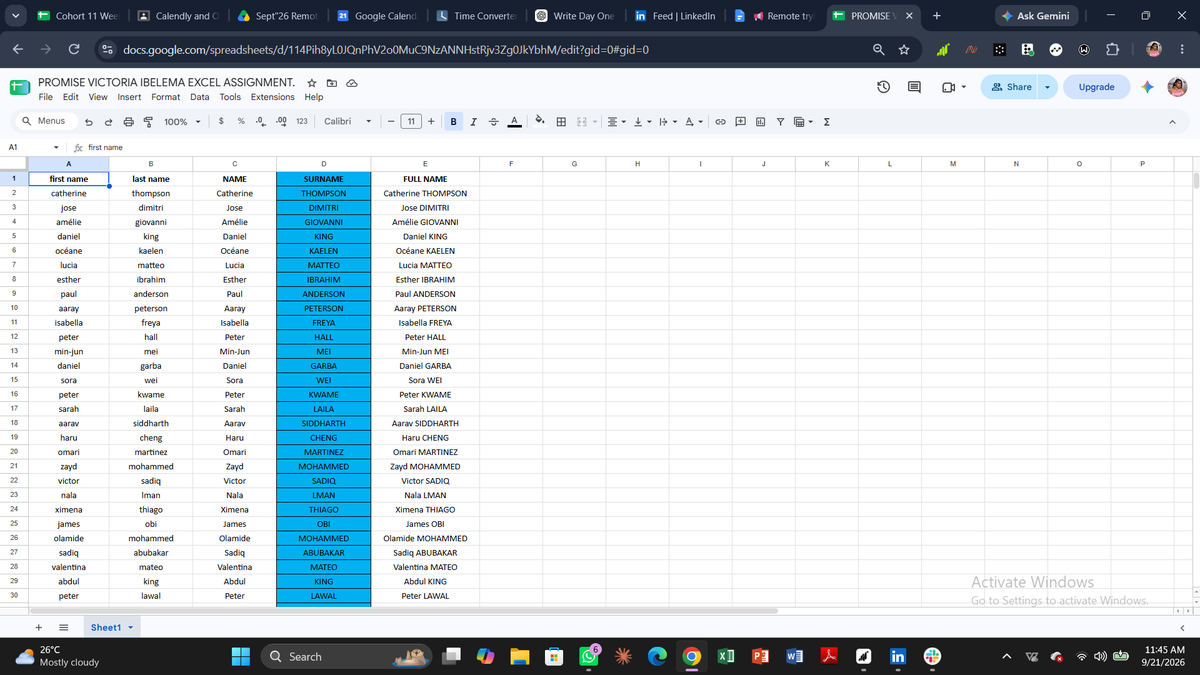Open the File menu
The height and width of the screenshot is (675, 1200).
point(45,97)
